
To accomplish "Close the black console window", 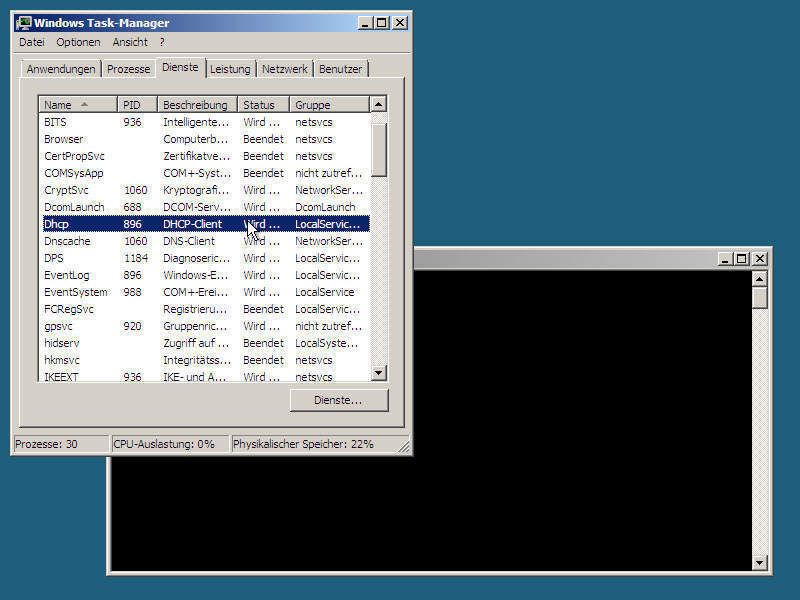I will click(x=760, y=259).
